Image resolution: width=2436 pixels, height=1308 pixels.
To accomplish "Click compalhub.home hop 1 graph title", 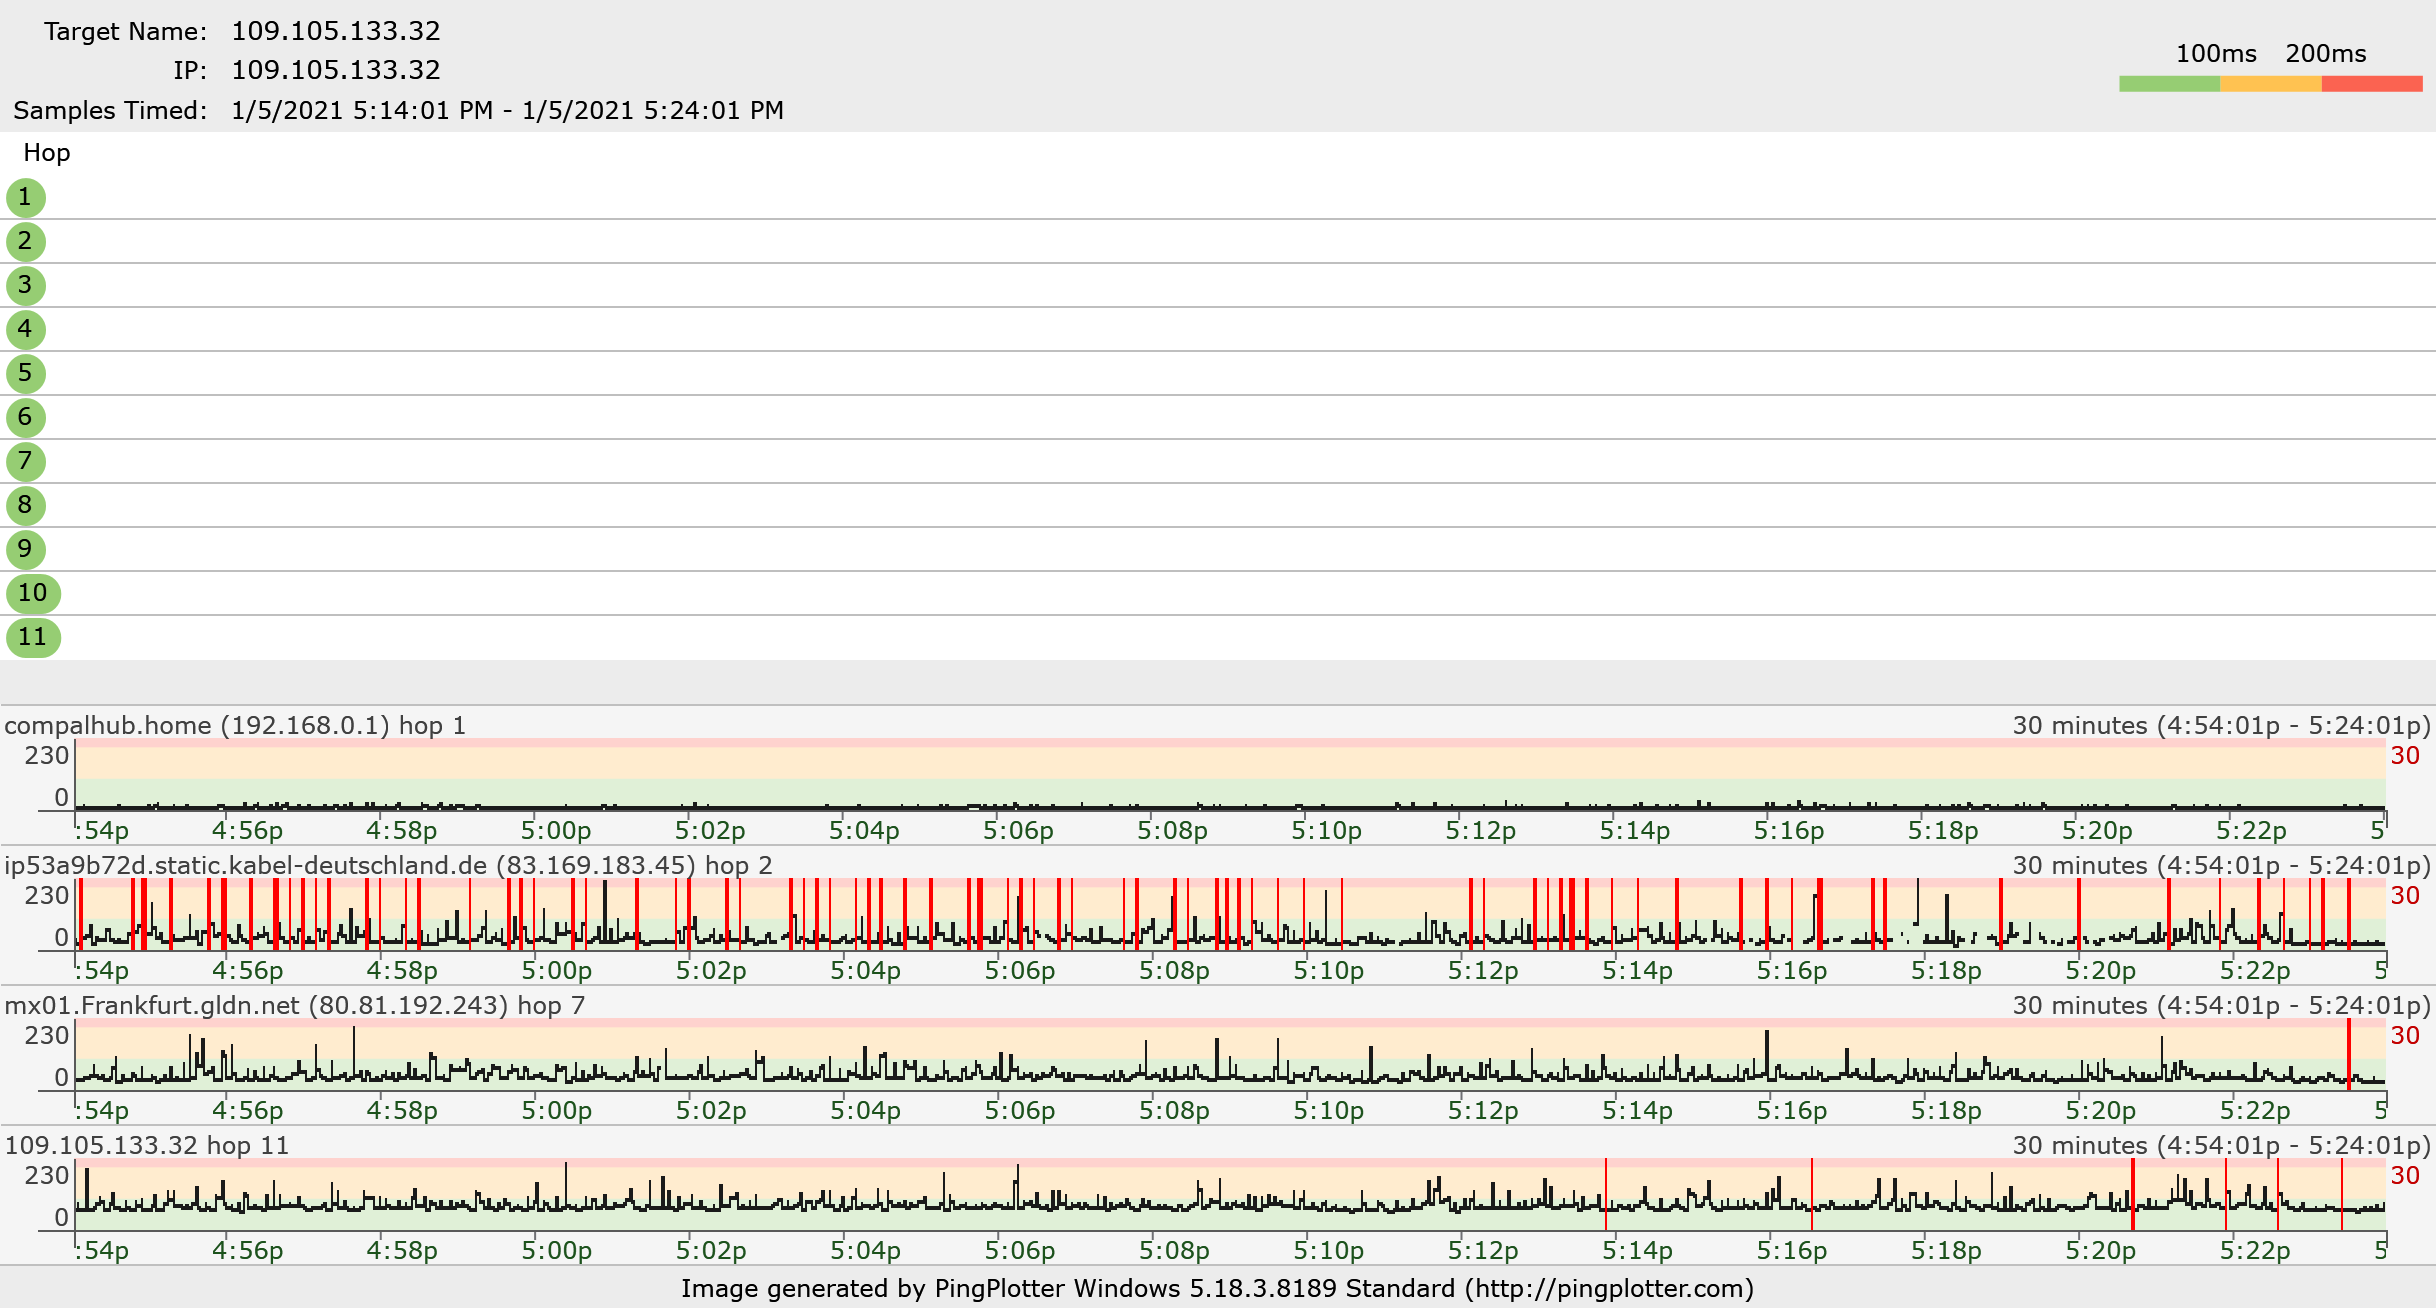I will tap(235, 725).
